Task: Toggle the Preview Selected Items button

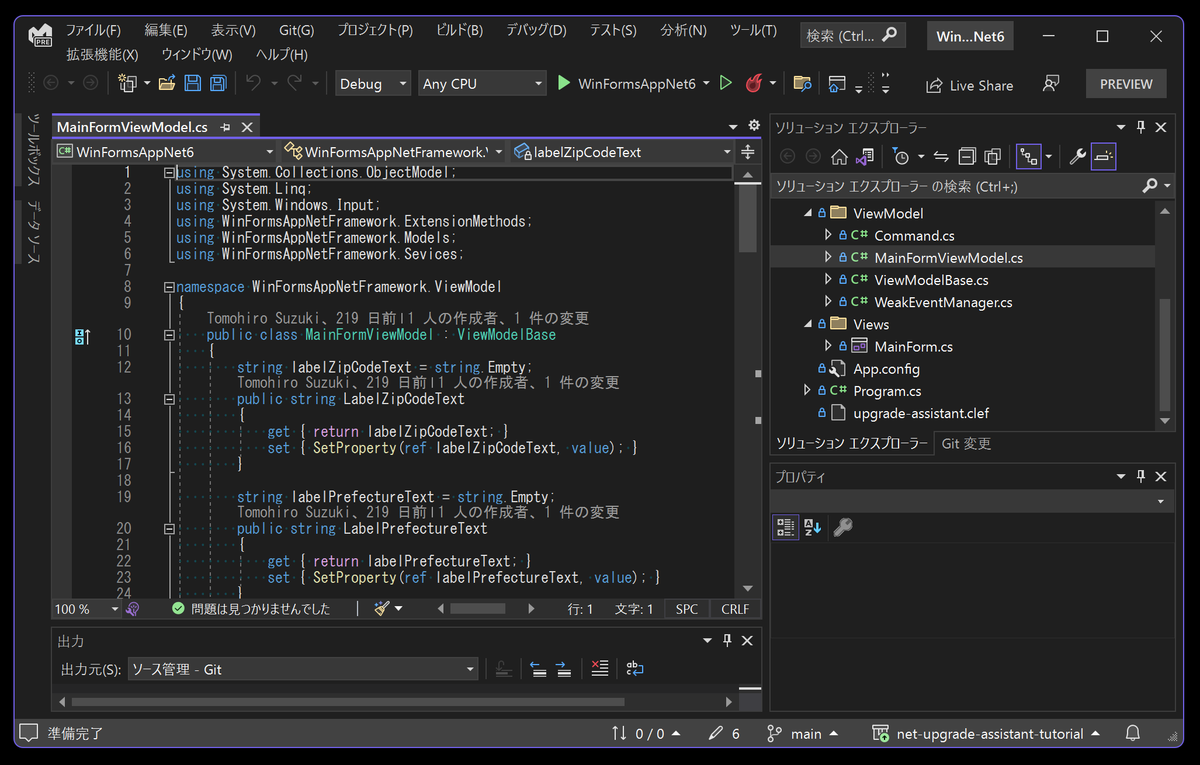Action: pos(1103,157)
